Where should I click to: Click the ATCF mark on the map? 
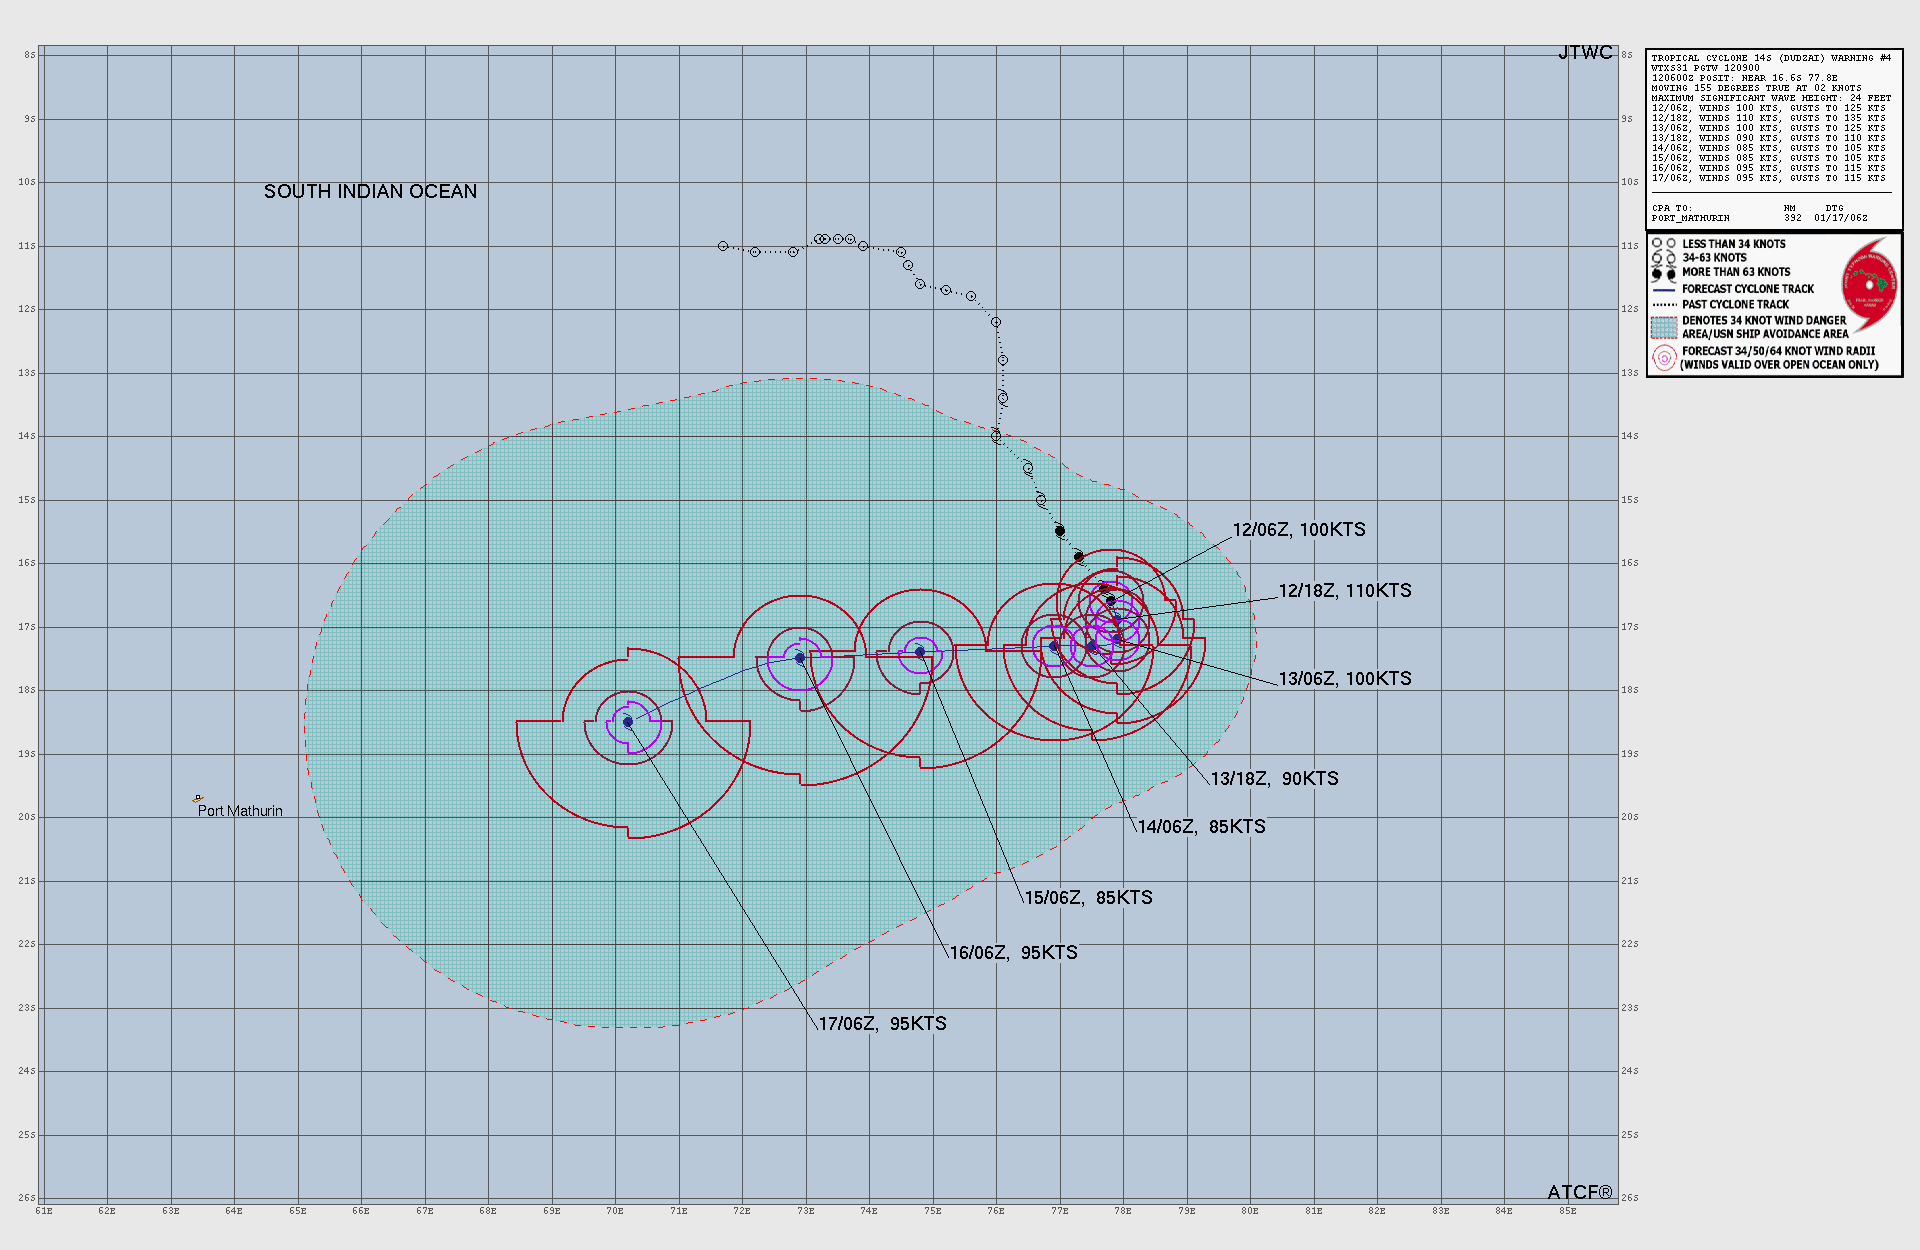click(1579, 1192)
